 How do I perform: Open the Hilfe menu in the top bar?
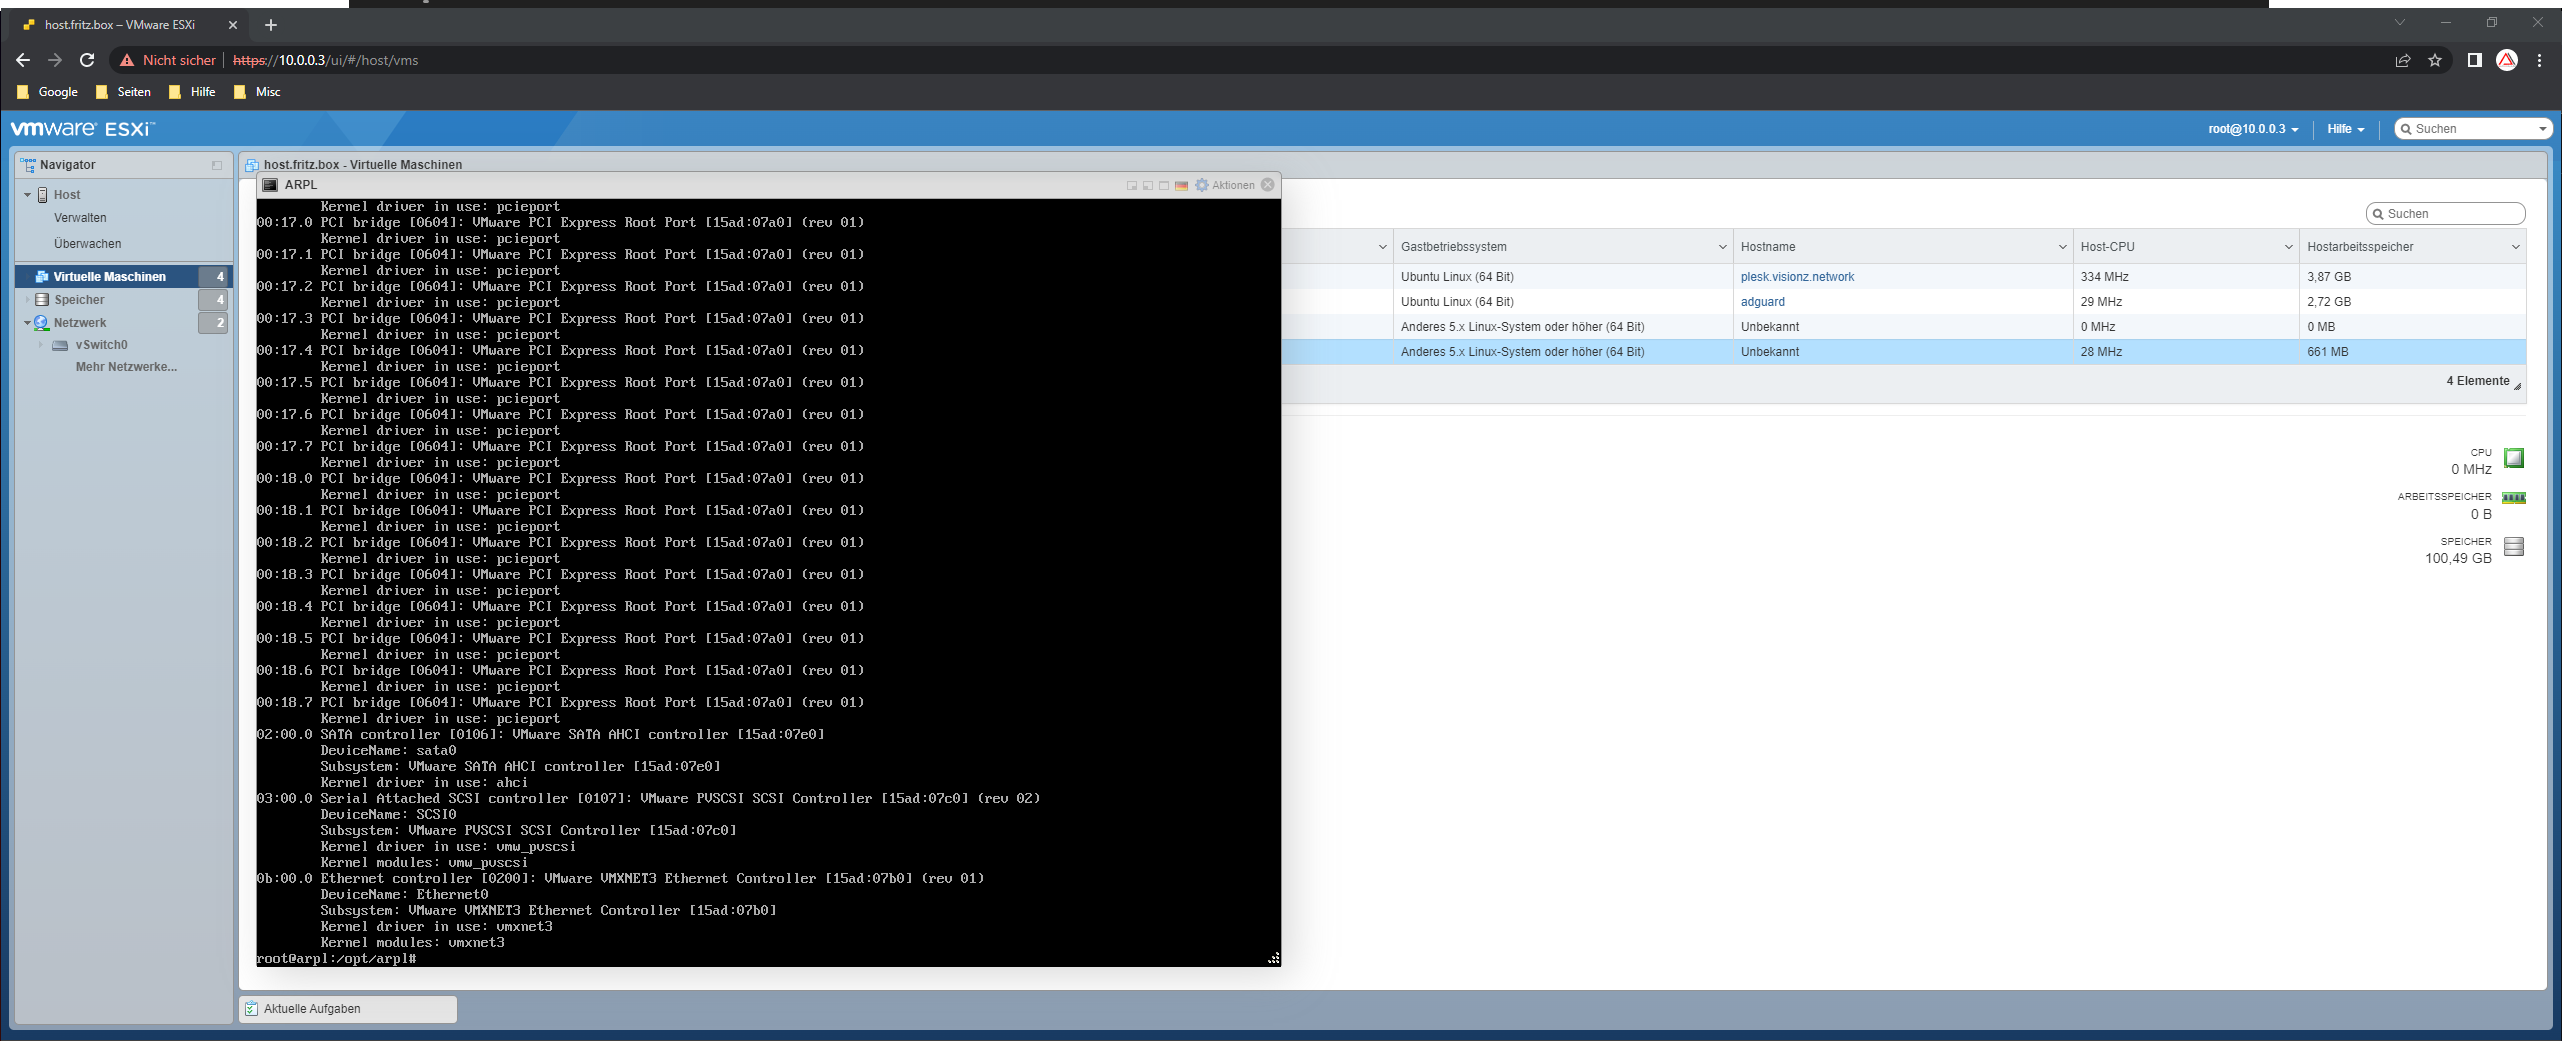(x=2344, y=128)
